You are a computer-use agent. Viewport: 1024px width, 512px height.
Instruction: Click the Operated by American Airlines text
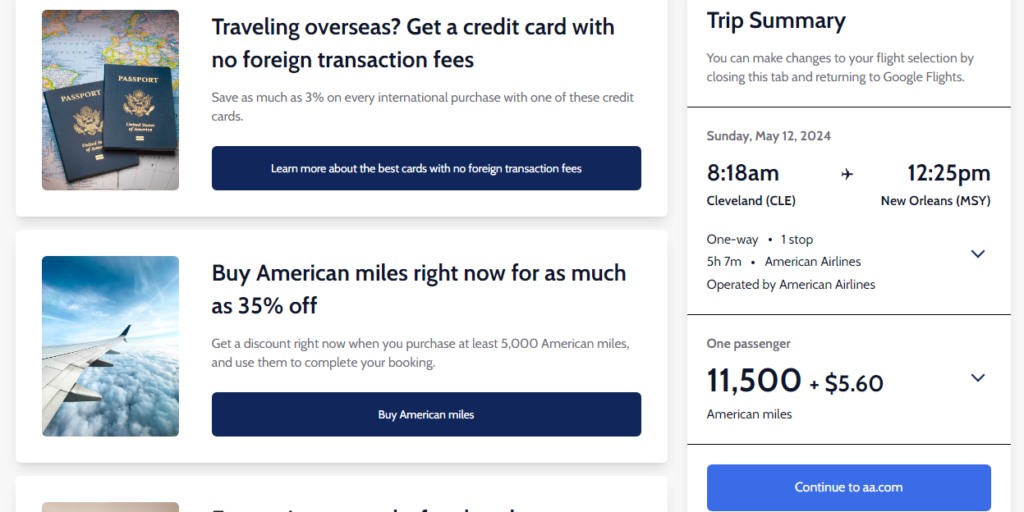790,285
